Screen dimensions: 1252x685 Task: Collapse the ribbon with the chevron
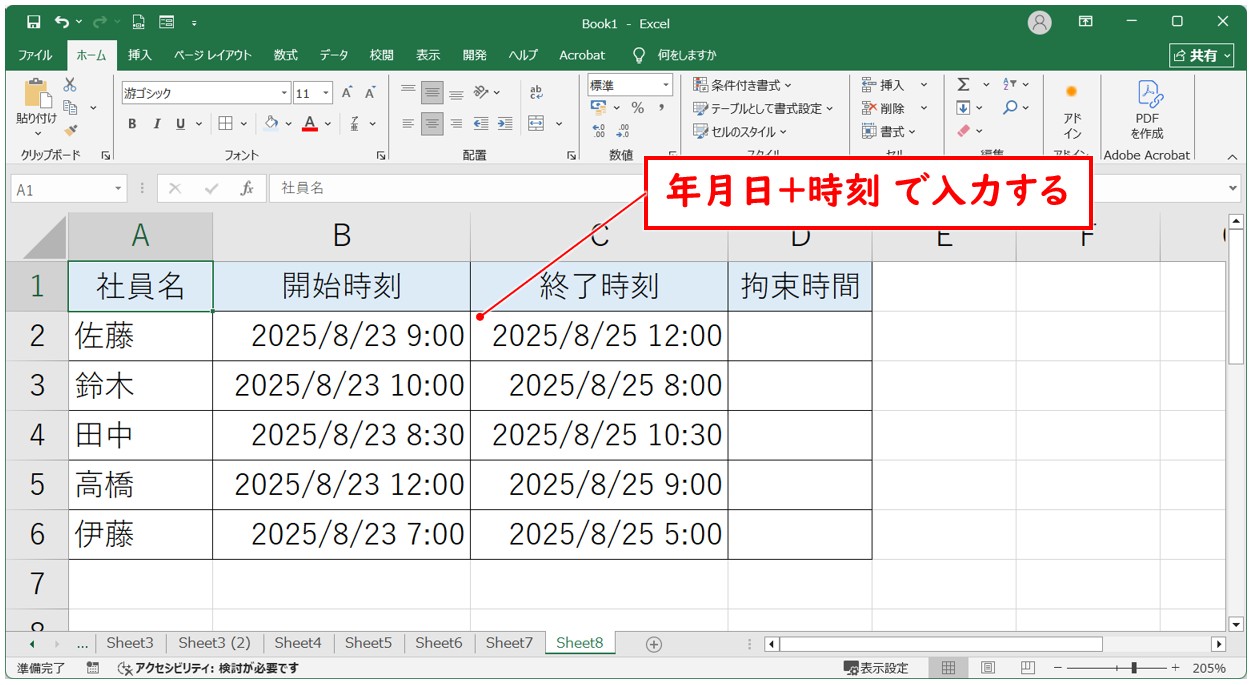(1232, 157)
